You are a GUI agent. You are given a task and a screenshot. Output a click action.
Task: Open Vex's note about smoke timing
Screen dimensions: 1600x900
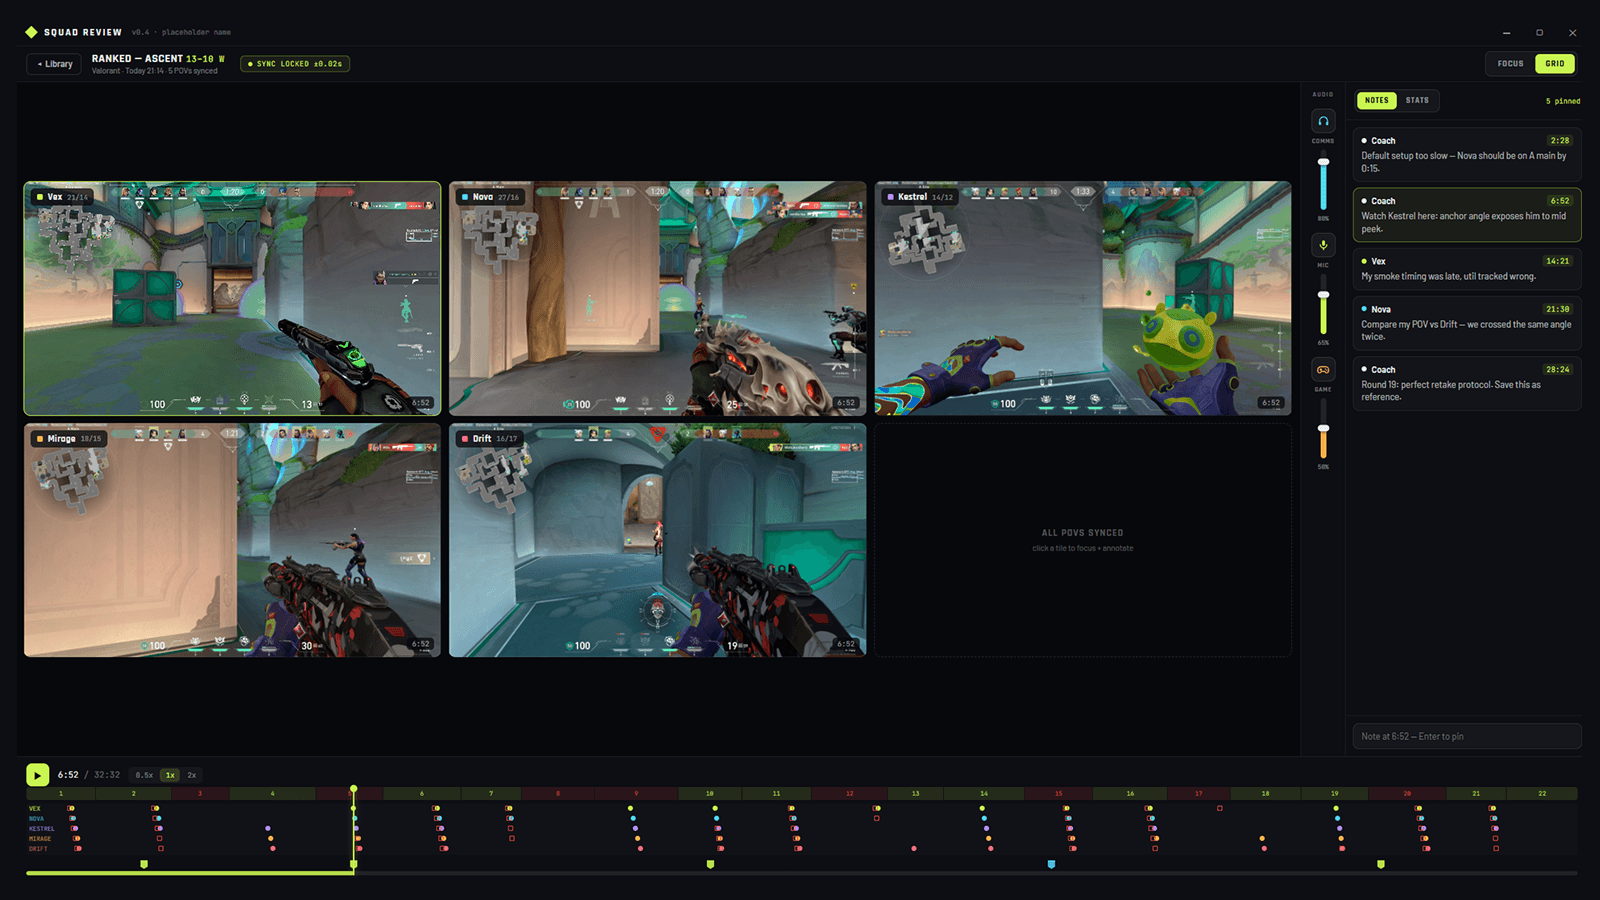1467,269
